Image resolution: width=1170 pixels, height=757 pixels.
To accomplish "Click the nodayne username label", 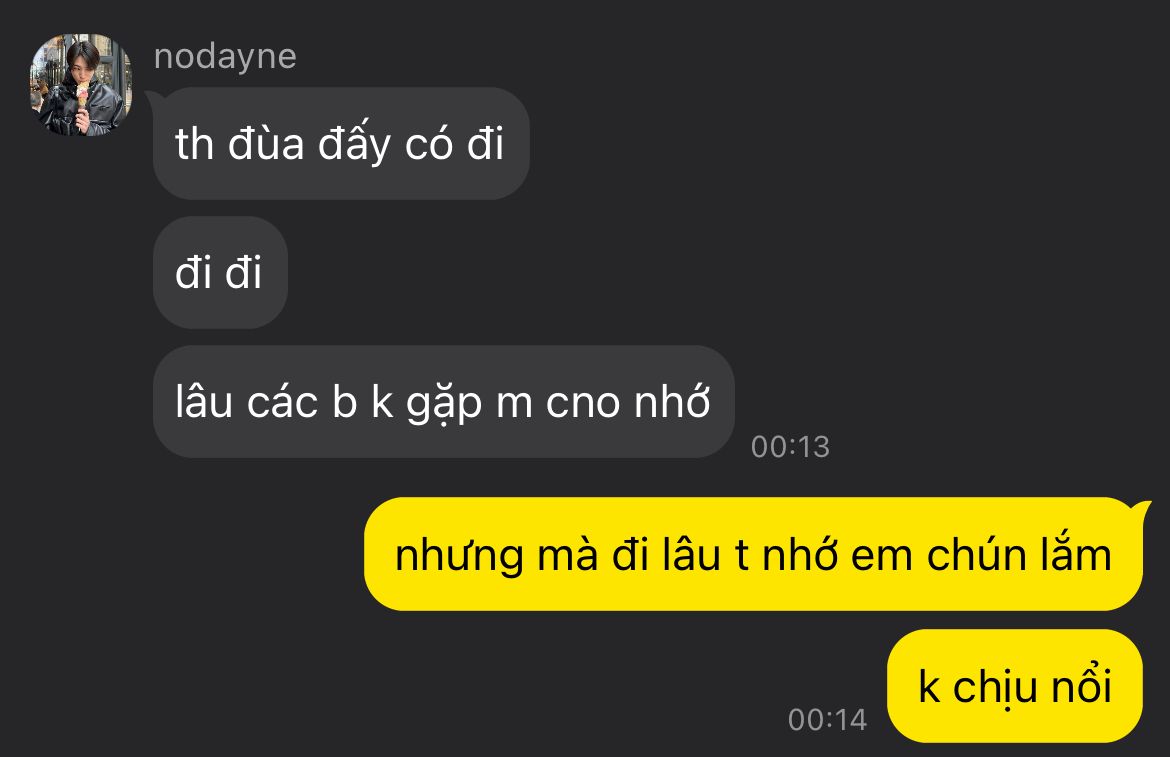I will pos(225,57).
